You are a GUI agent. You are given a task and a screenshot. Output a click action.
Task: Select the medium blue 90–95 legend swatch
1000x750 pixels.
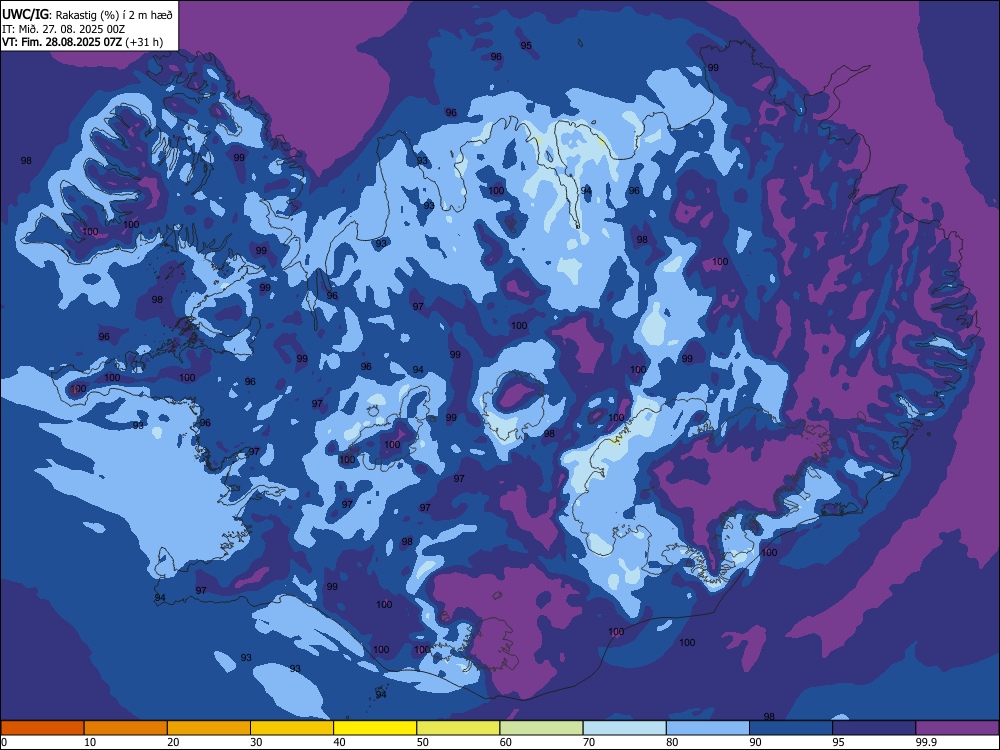pos(791,728)
